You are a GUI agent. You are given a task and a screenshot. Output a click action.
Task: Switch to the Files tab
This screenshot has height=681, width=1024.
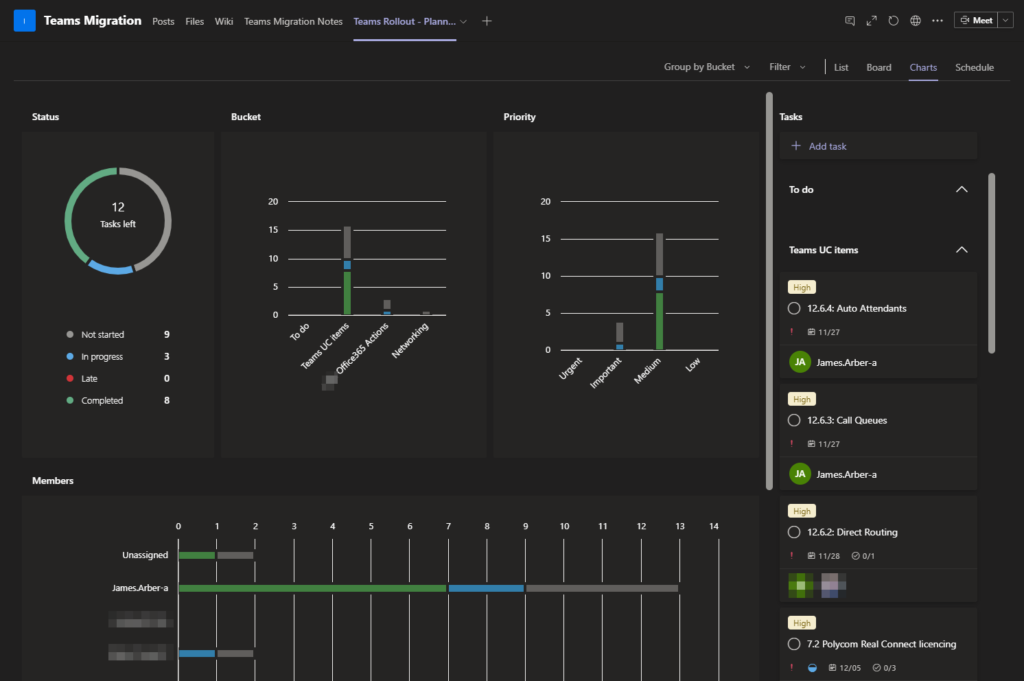click(x=195, y=21)
